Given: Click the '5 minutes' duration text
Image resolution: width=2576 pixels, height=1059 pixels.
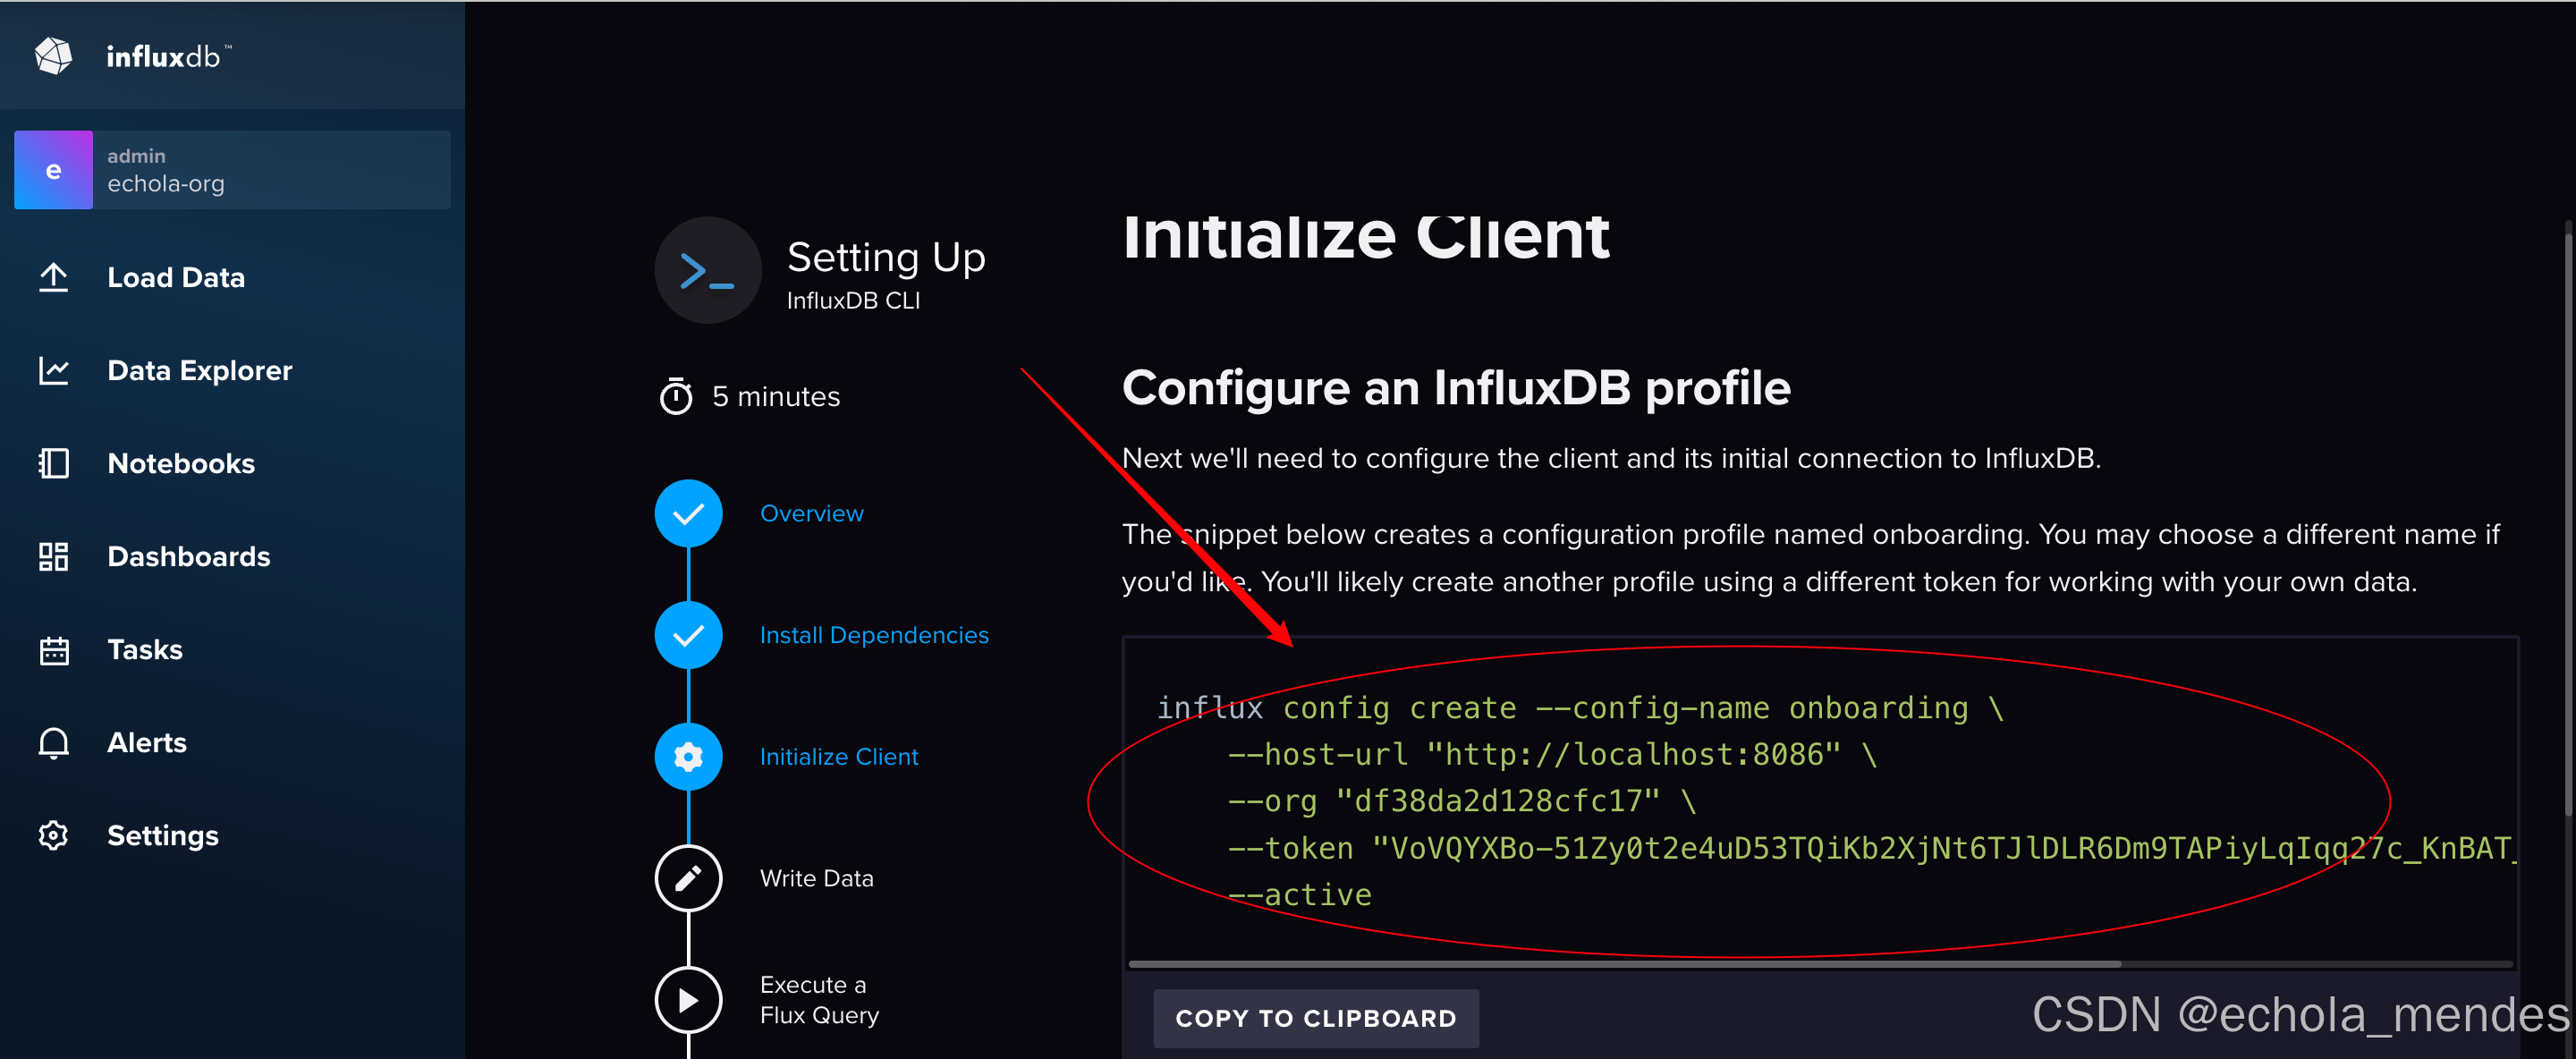Looking at the screenshot, I should point(776,397).
